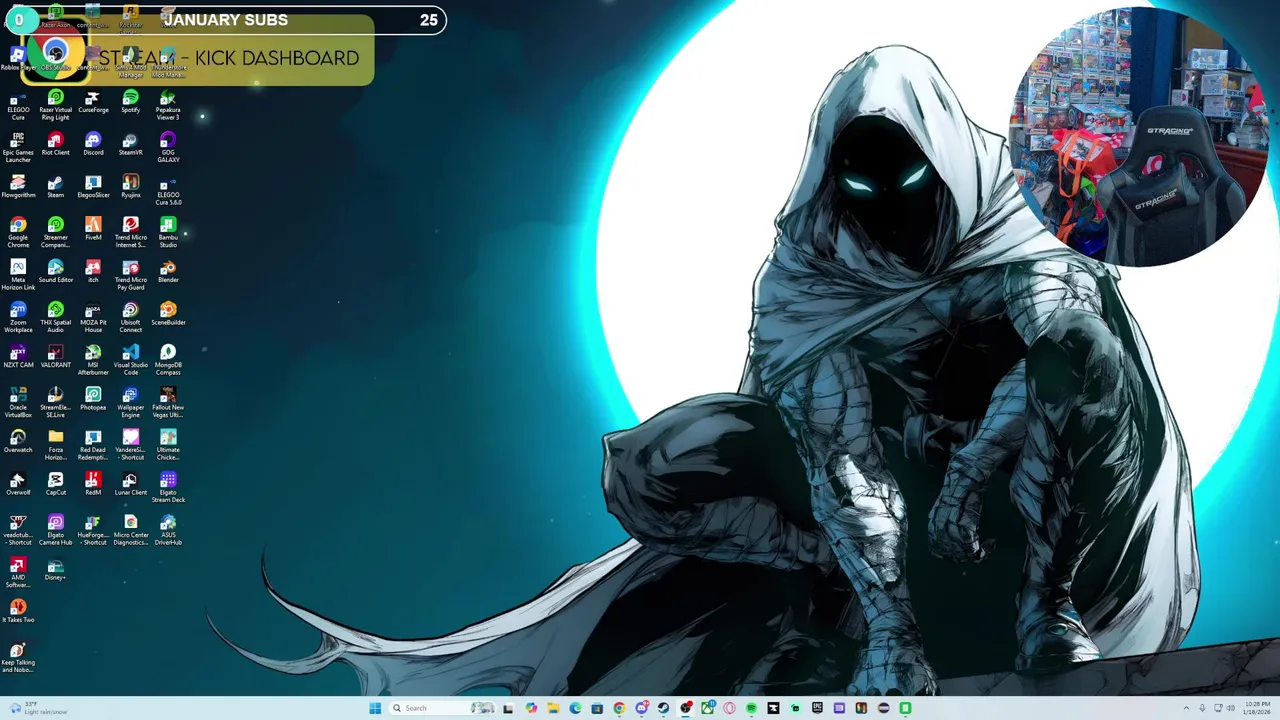Launch the MongoDB Compass desktop icon

coord(168,360)
